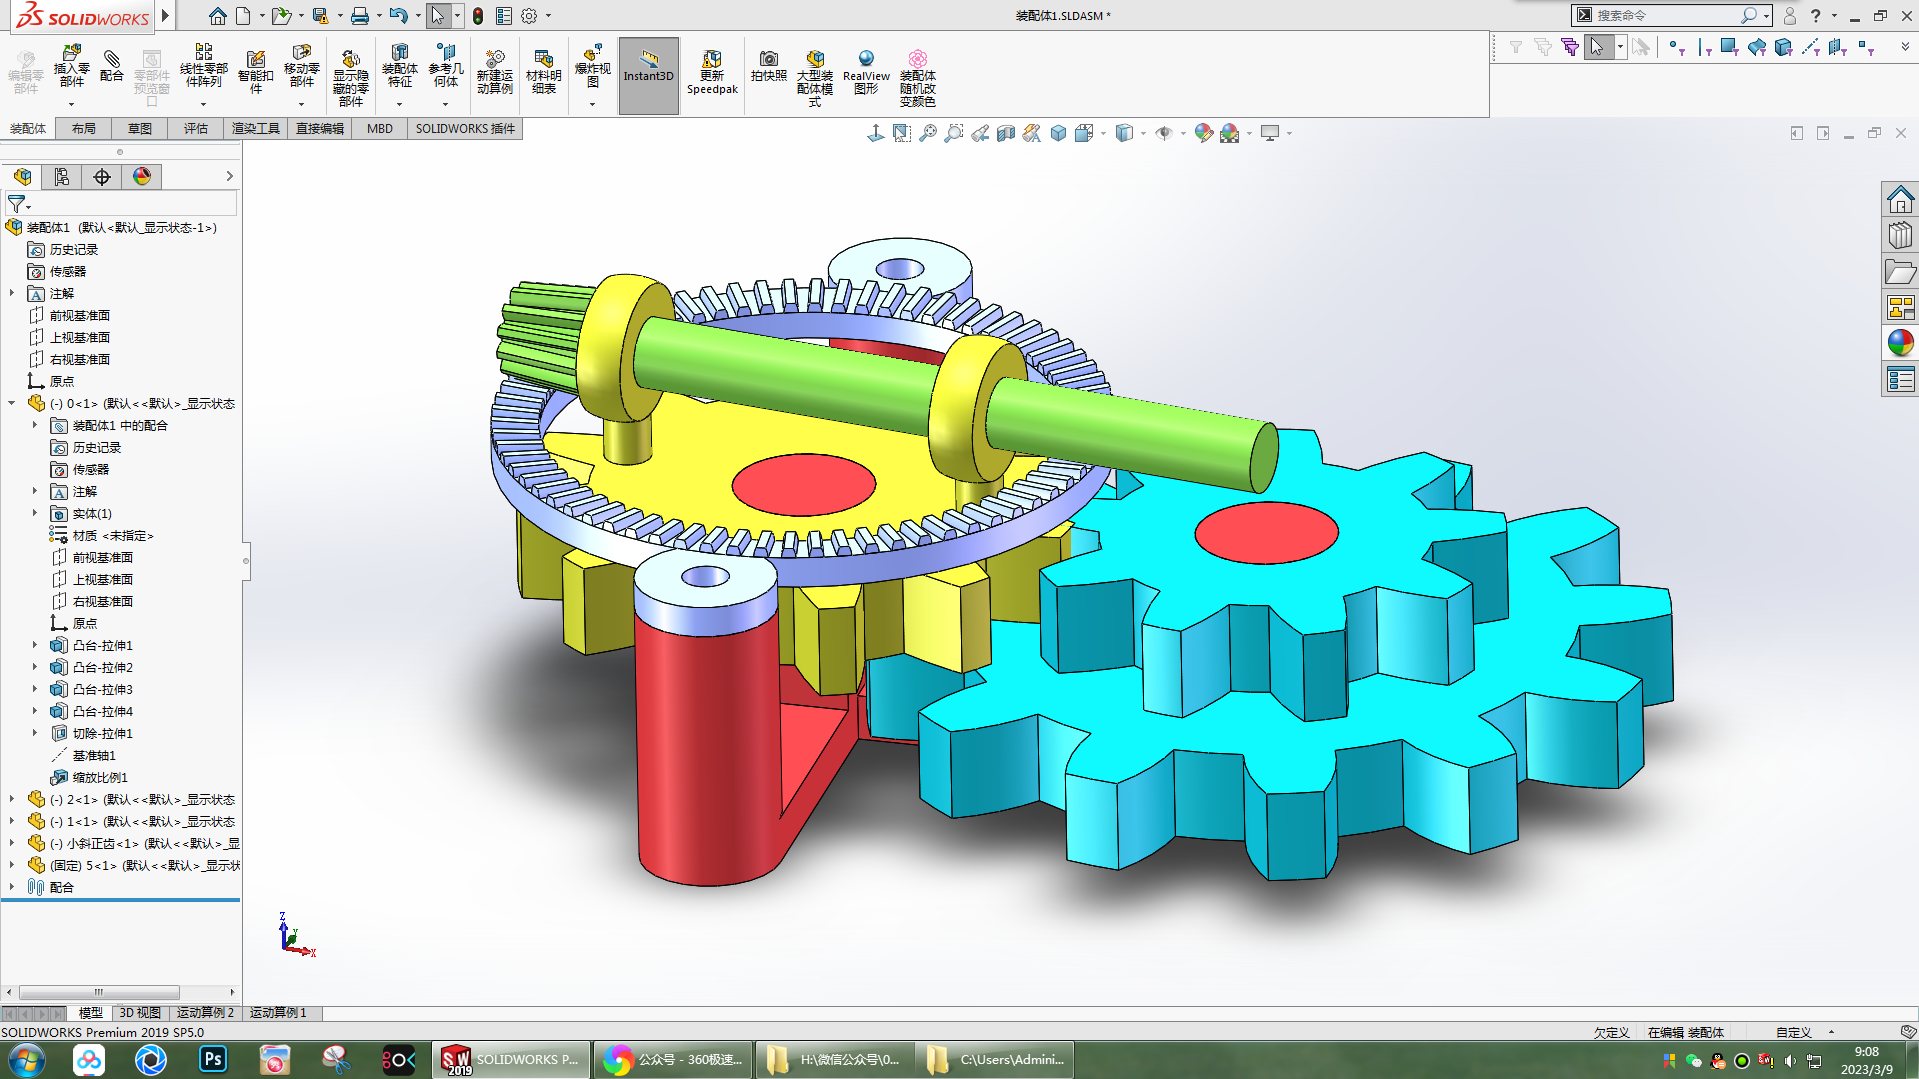Click the Home welcome icon in the top toolbar

point(217,16)
